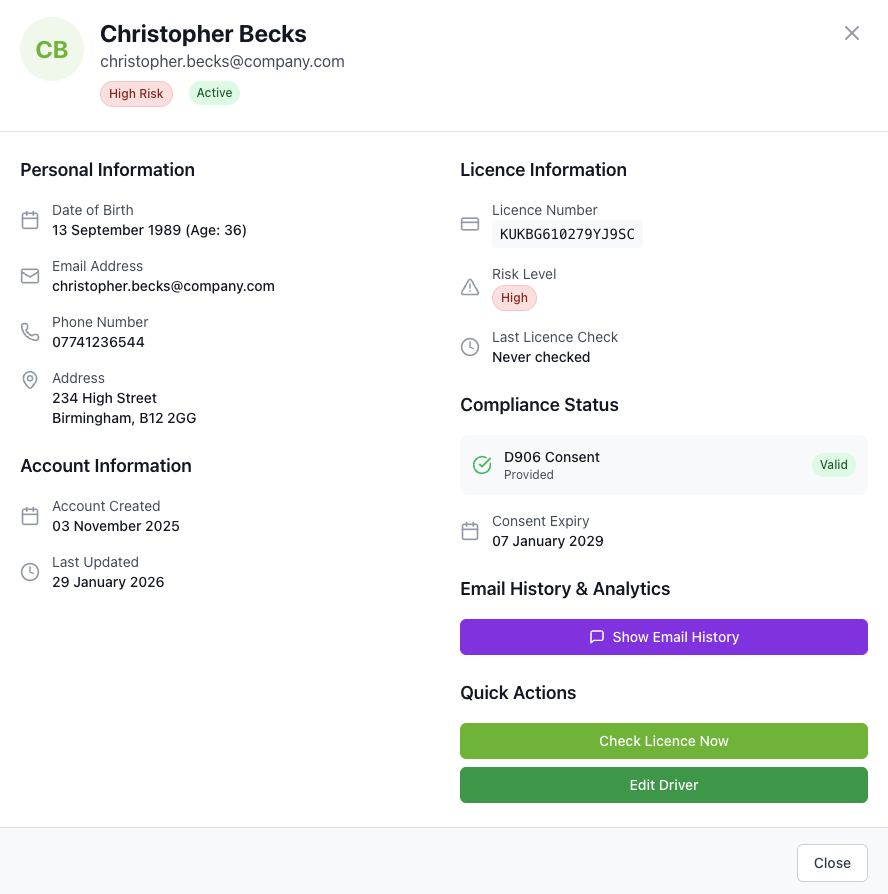Click the calendar icon beside Date of Birth
This screenshot has height=894, width=888.
tap(30, 220)
